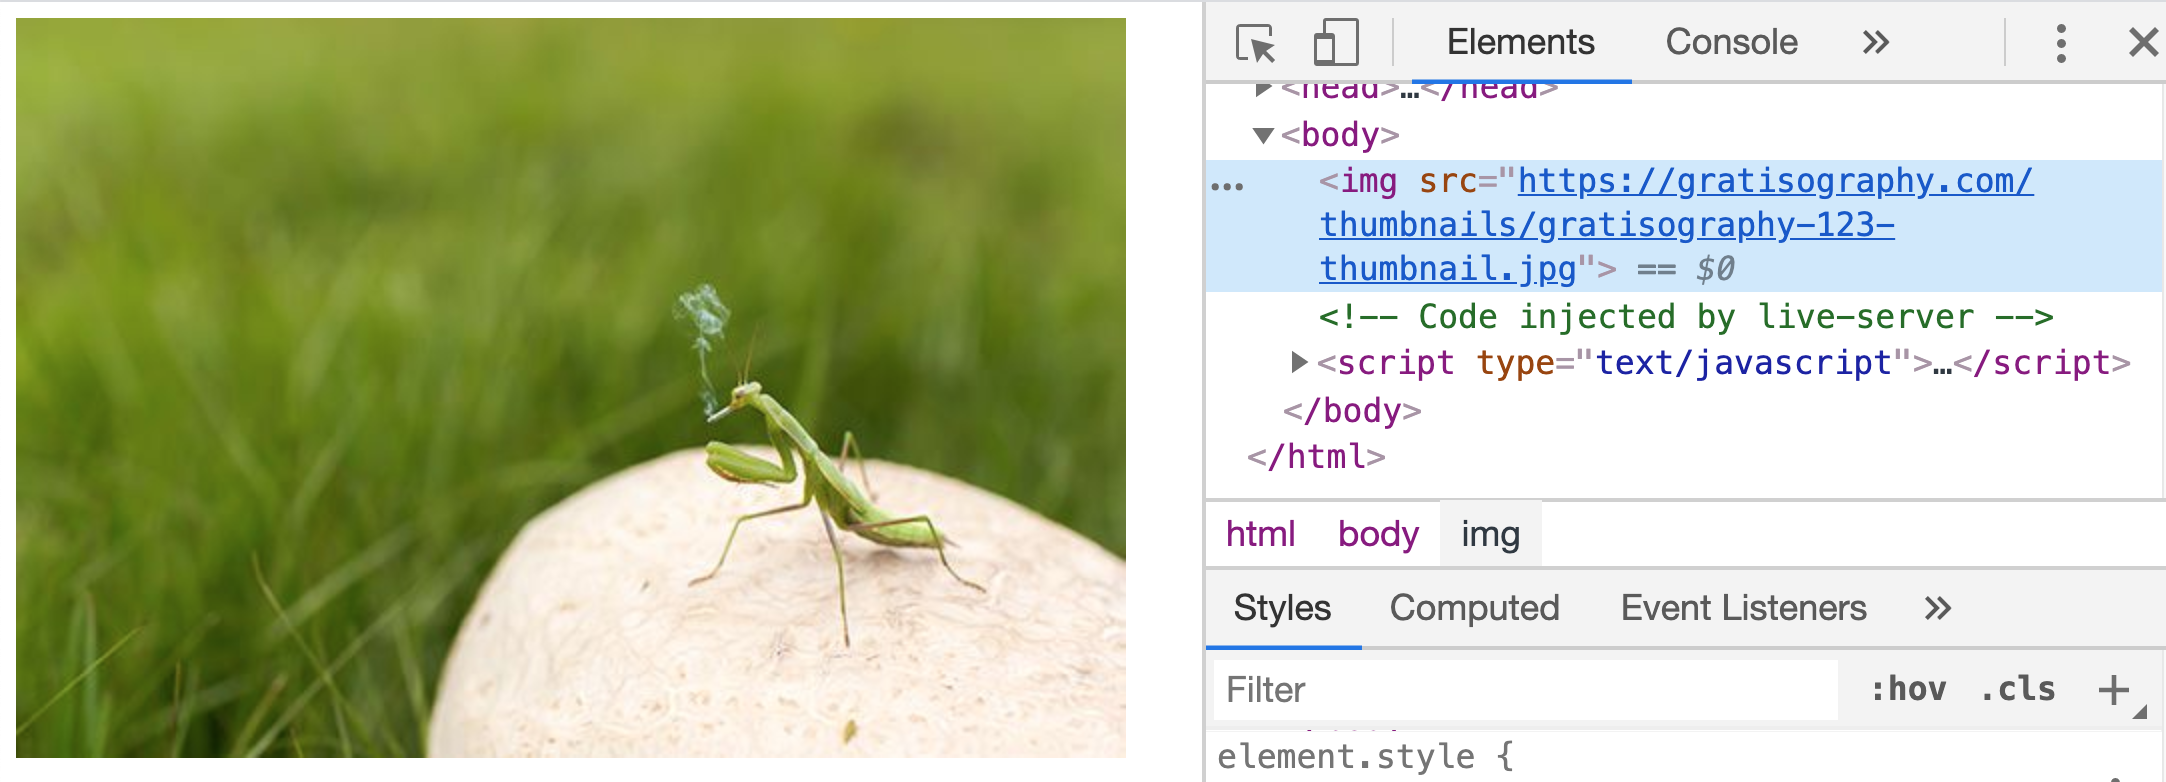
Task: Close the DevTools panel
Action: pos(2143,43)
